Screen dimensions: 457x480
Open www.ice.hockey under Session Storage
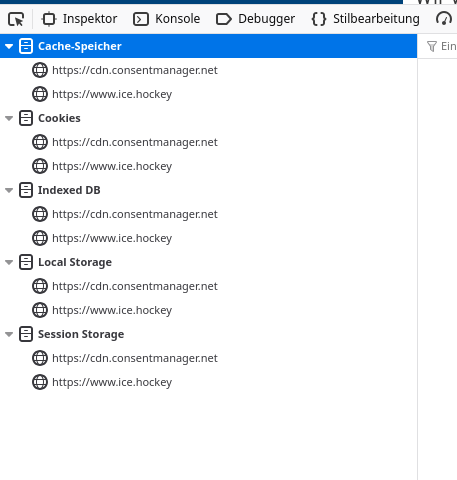[x=112, y=382]
